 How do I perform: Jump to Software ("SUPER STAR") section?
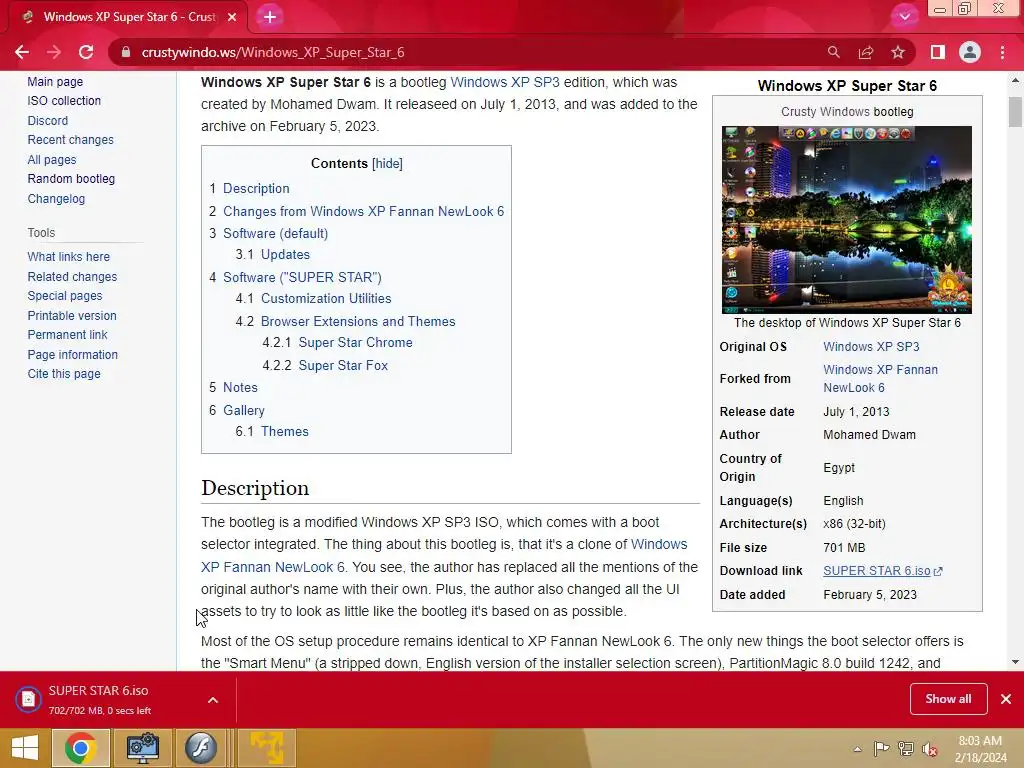pos(302,278)
